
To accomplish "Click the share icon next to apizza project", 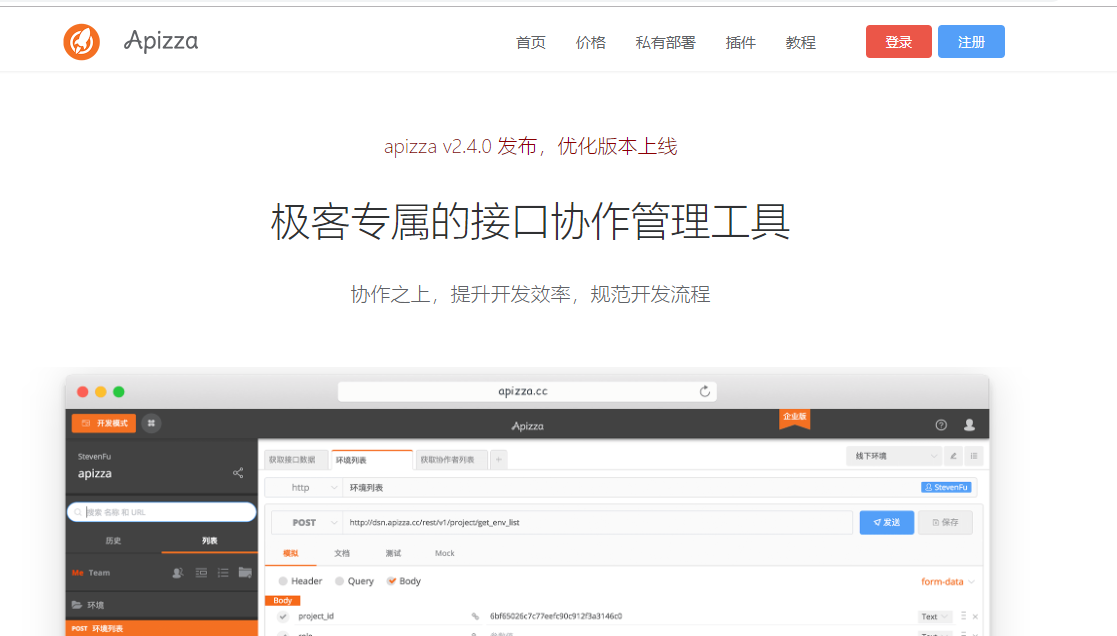I will click(x=238, y=473).
